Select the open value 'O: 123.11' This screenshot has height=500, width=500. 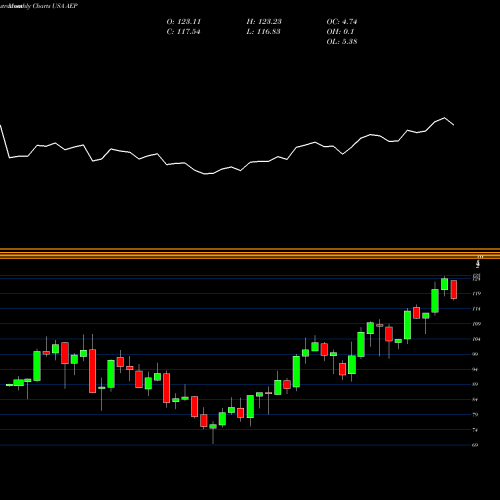click(184, 22)
